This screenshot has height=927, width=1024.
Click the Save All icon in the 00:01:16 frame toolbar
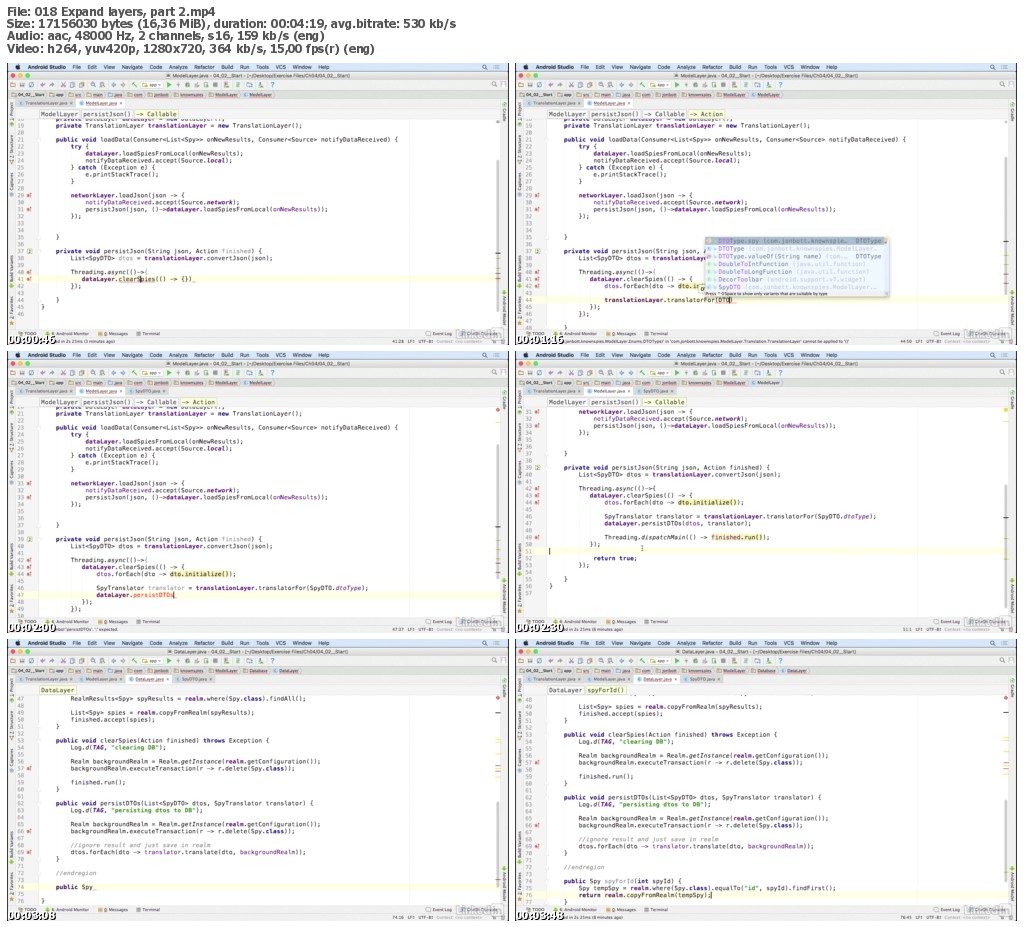pos(530,85)
